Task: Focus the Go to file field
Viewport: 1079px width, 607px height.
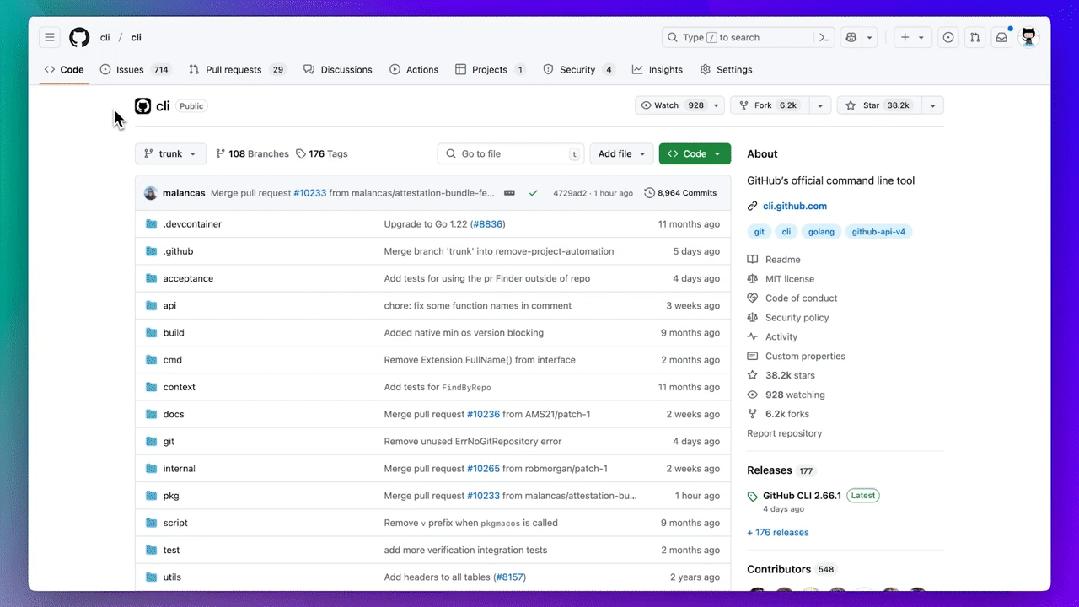Action: (x=511, y=153)
